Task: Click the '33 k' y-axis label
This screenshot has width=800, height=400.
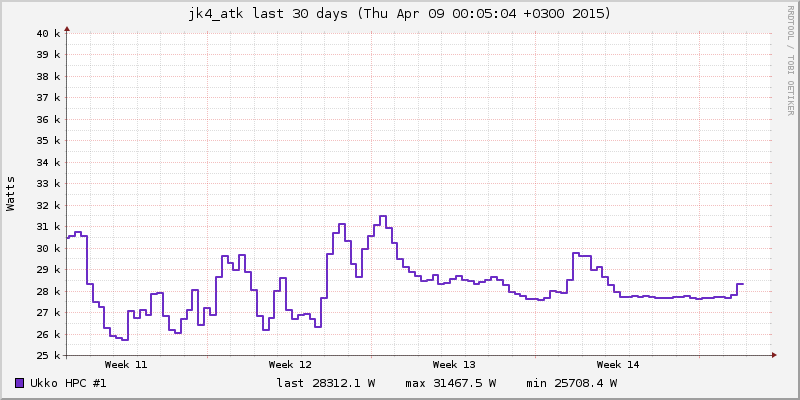Action: tap(49, 184)
